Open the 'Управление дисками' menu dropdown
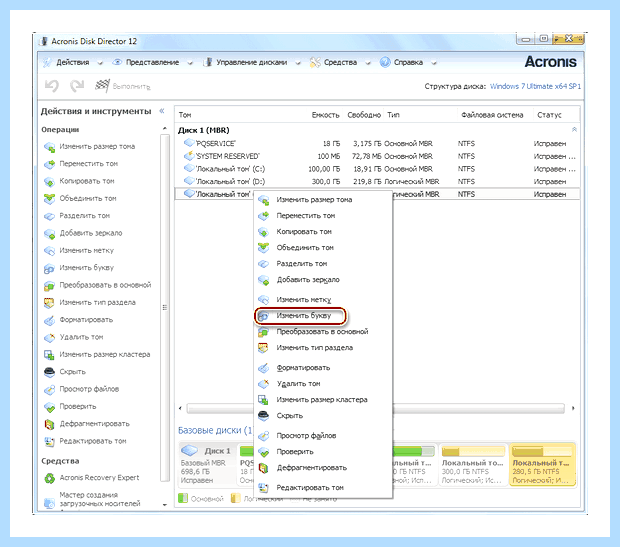620x547 pixels. click(251, 62)
